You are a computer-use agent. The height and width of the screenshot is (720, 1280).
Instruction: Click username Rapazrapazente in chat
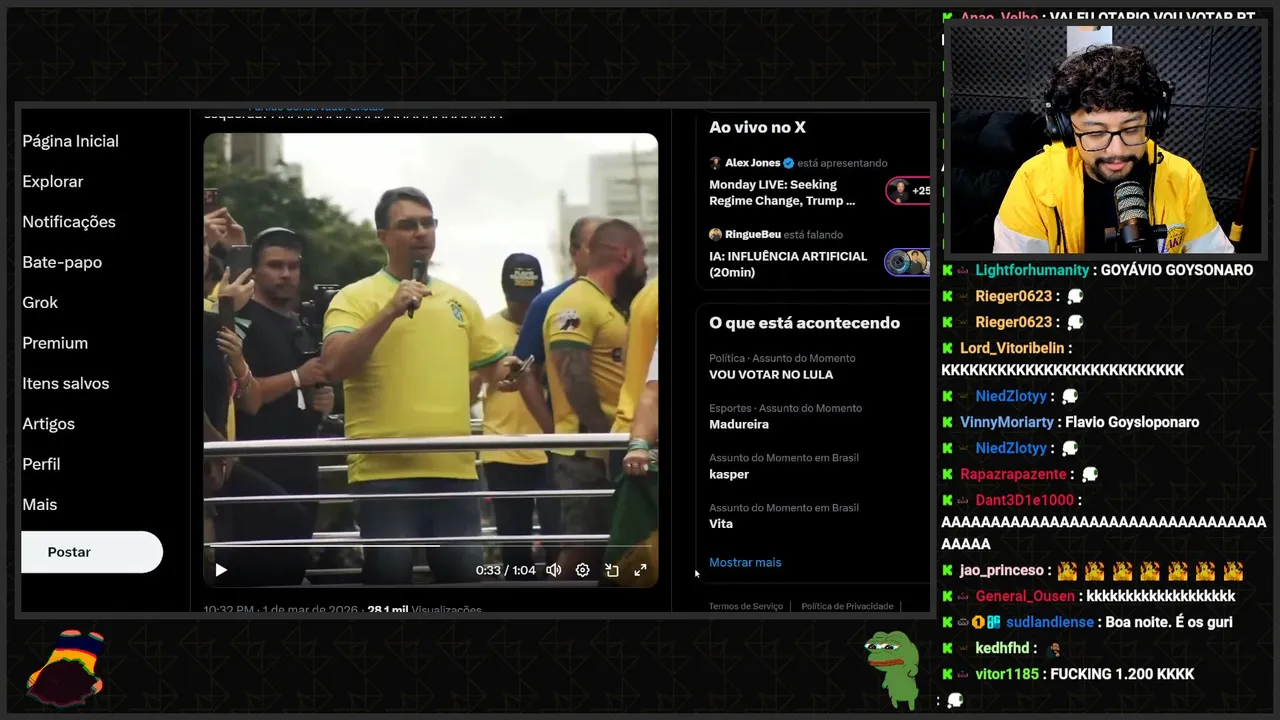tap(1013, 474)
